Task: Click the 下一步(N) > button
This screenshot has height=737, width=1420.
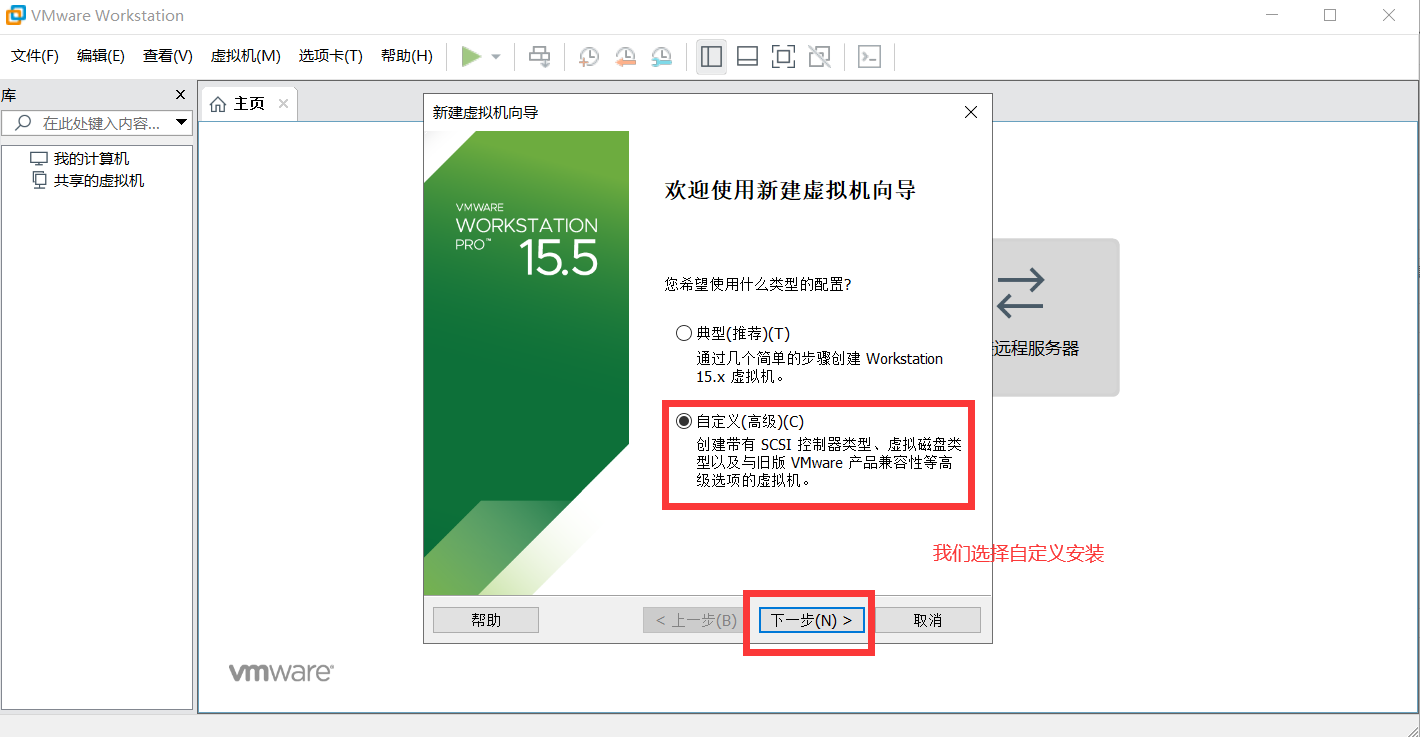Action: pyautogui.click(x=811, y=620)
